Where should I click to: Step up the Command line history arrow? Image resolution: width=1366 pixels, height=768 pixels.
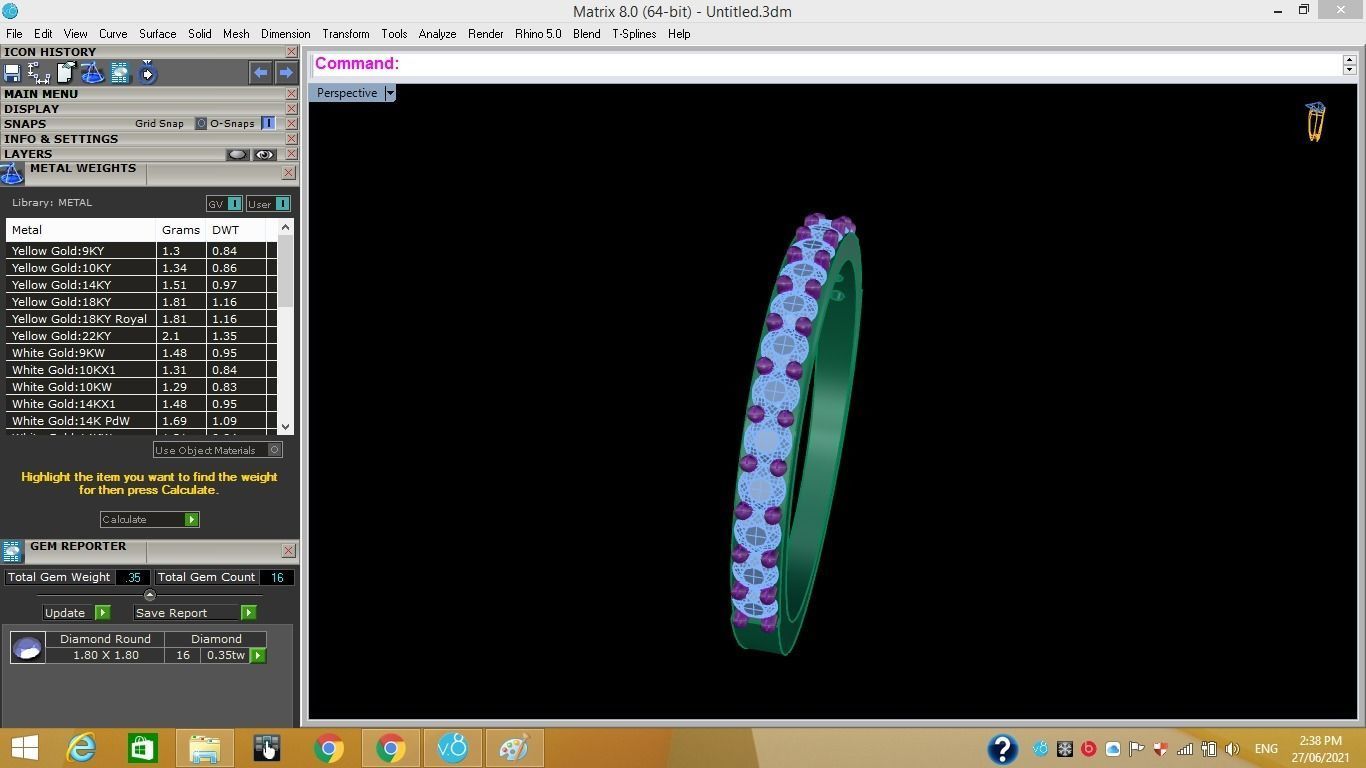click(x=1349, y=59)
